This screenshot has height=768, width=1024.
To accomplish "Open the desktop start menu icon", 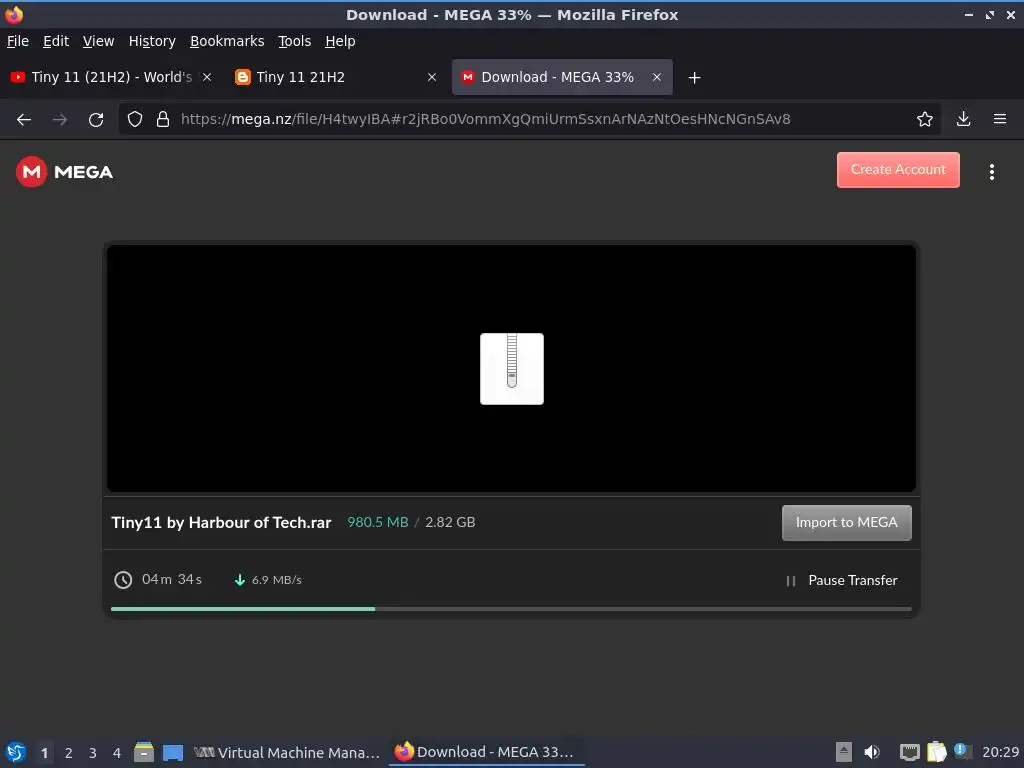I will coord(16,752).
